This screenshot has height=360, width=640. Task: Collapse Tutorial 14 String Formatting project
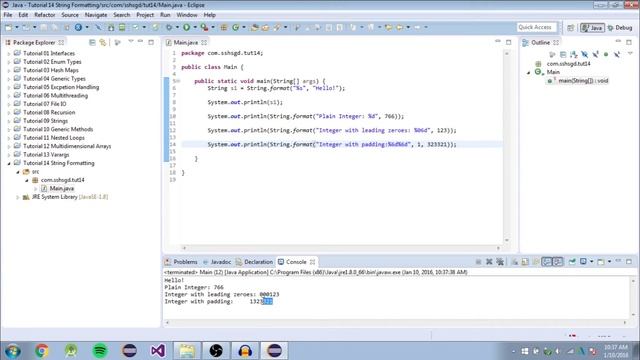(9, 163)
